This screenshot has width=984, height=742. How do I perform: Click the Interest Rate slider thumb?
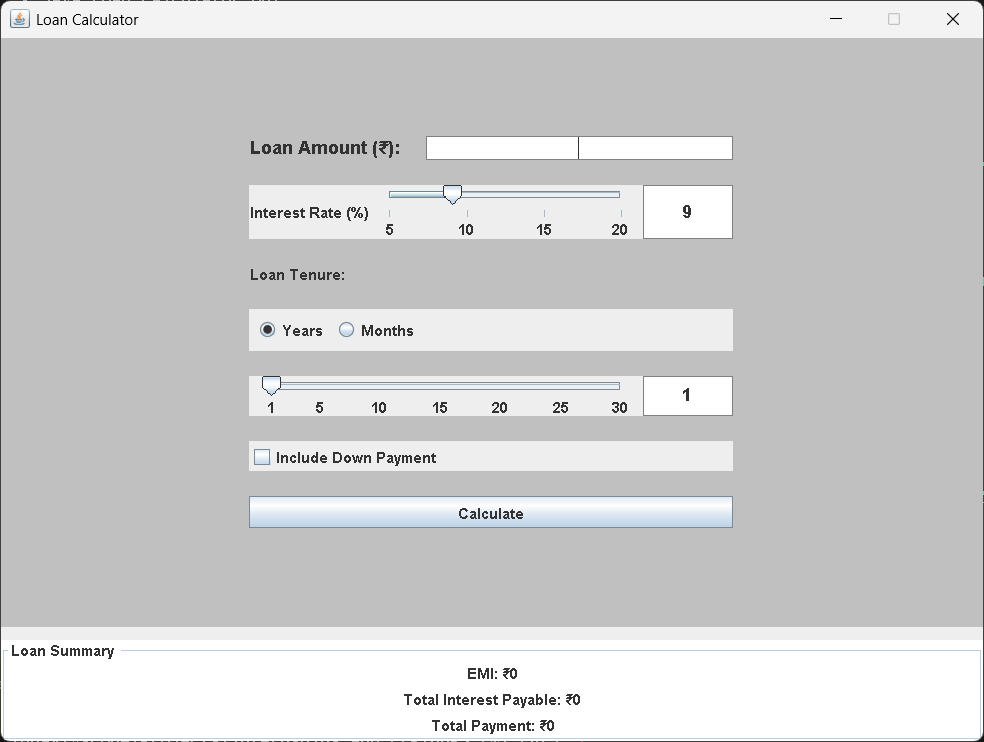tap(452, 194)
